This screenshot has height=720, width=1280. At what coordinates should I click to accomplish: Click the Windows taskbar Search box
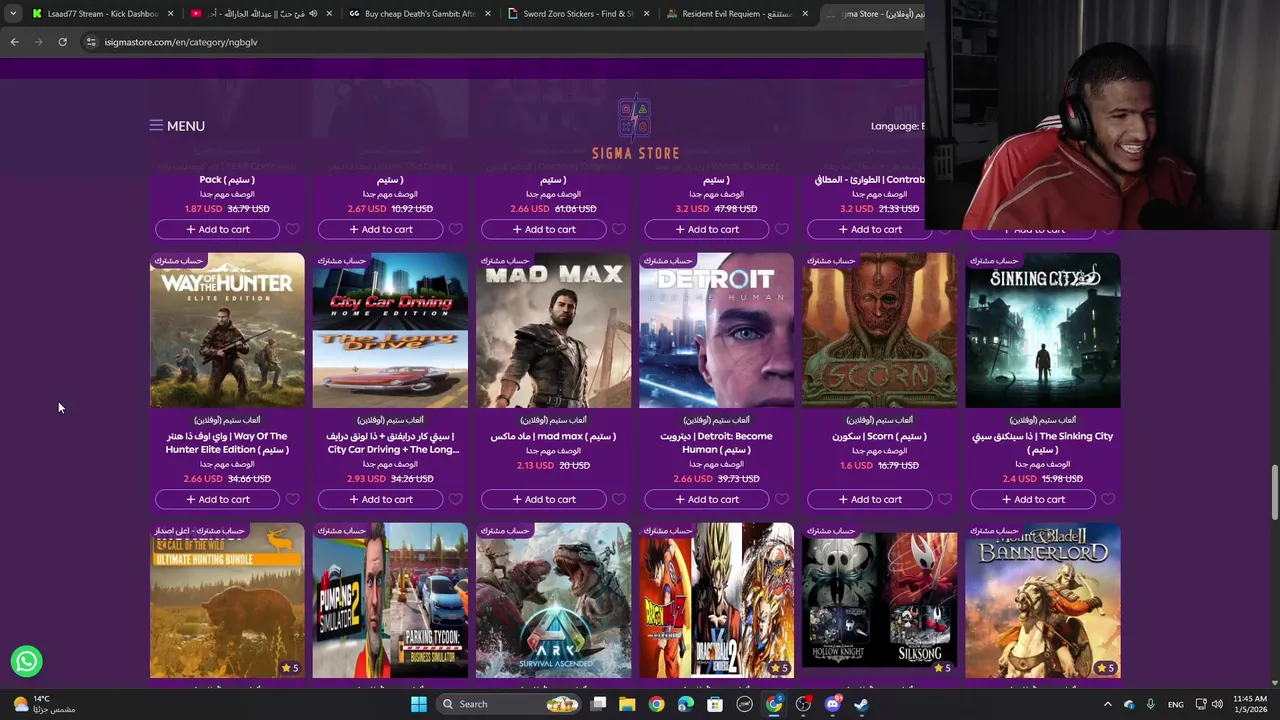coord(510,704)
